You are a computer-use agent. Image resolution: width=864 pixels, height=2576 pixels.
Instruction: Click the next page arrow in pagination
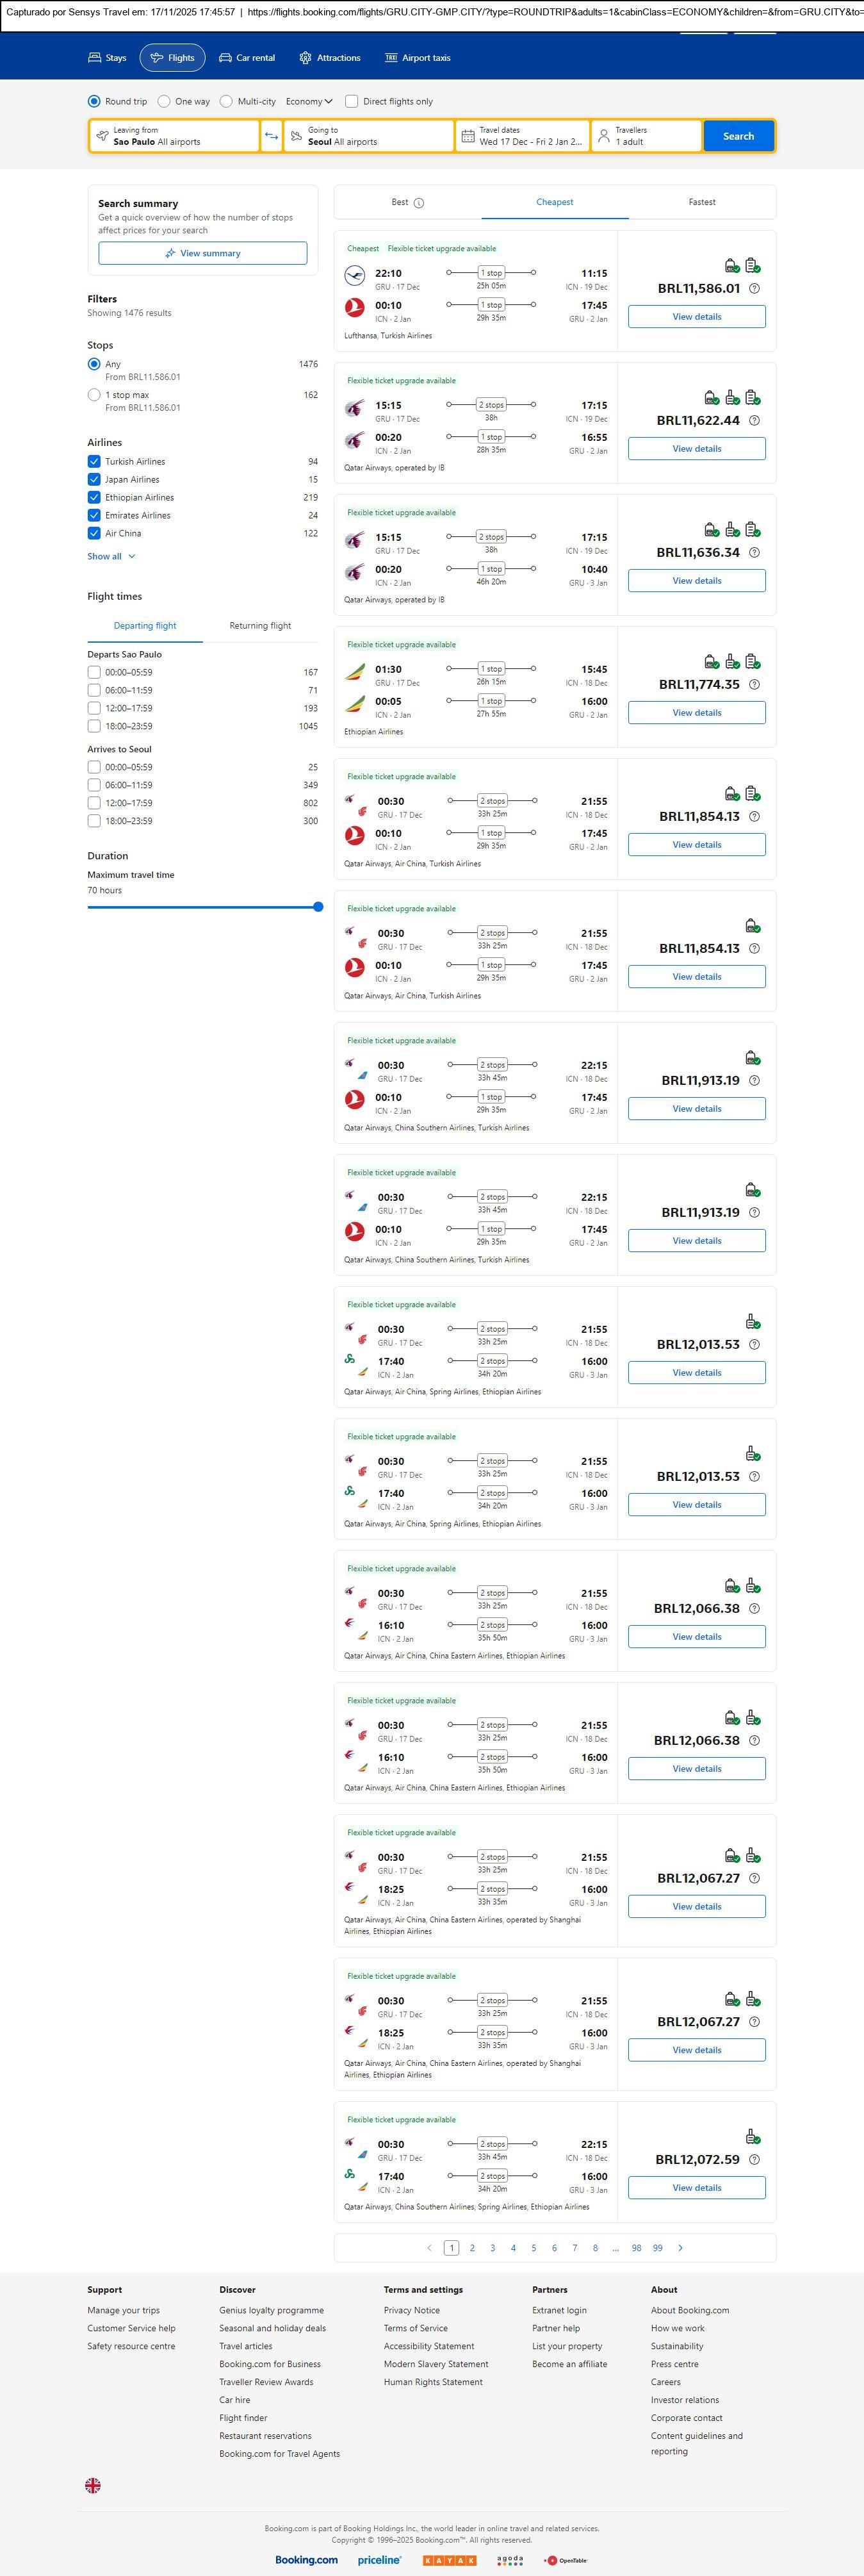pyautogui.click(x=681, y=2247)
